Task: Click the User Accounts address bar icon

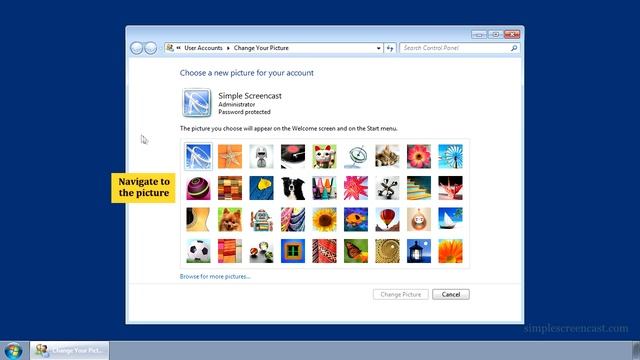Action: pos(170,48)
